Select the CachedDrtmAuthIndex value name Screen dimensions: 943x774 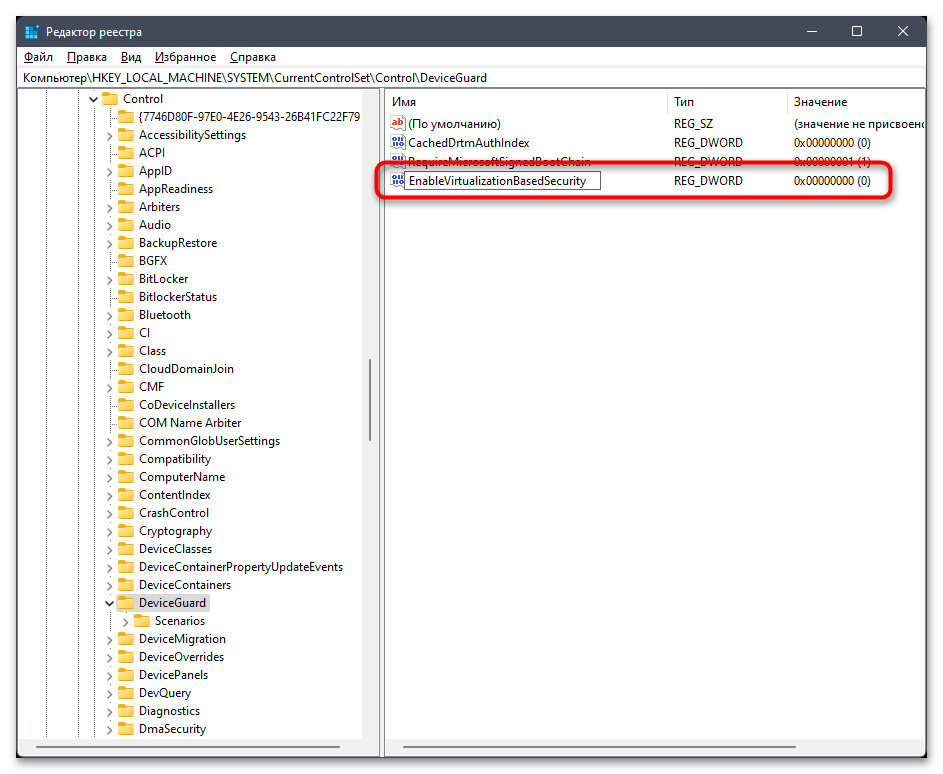(468, 143)
